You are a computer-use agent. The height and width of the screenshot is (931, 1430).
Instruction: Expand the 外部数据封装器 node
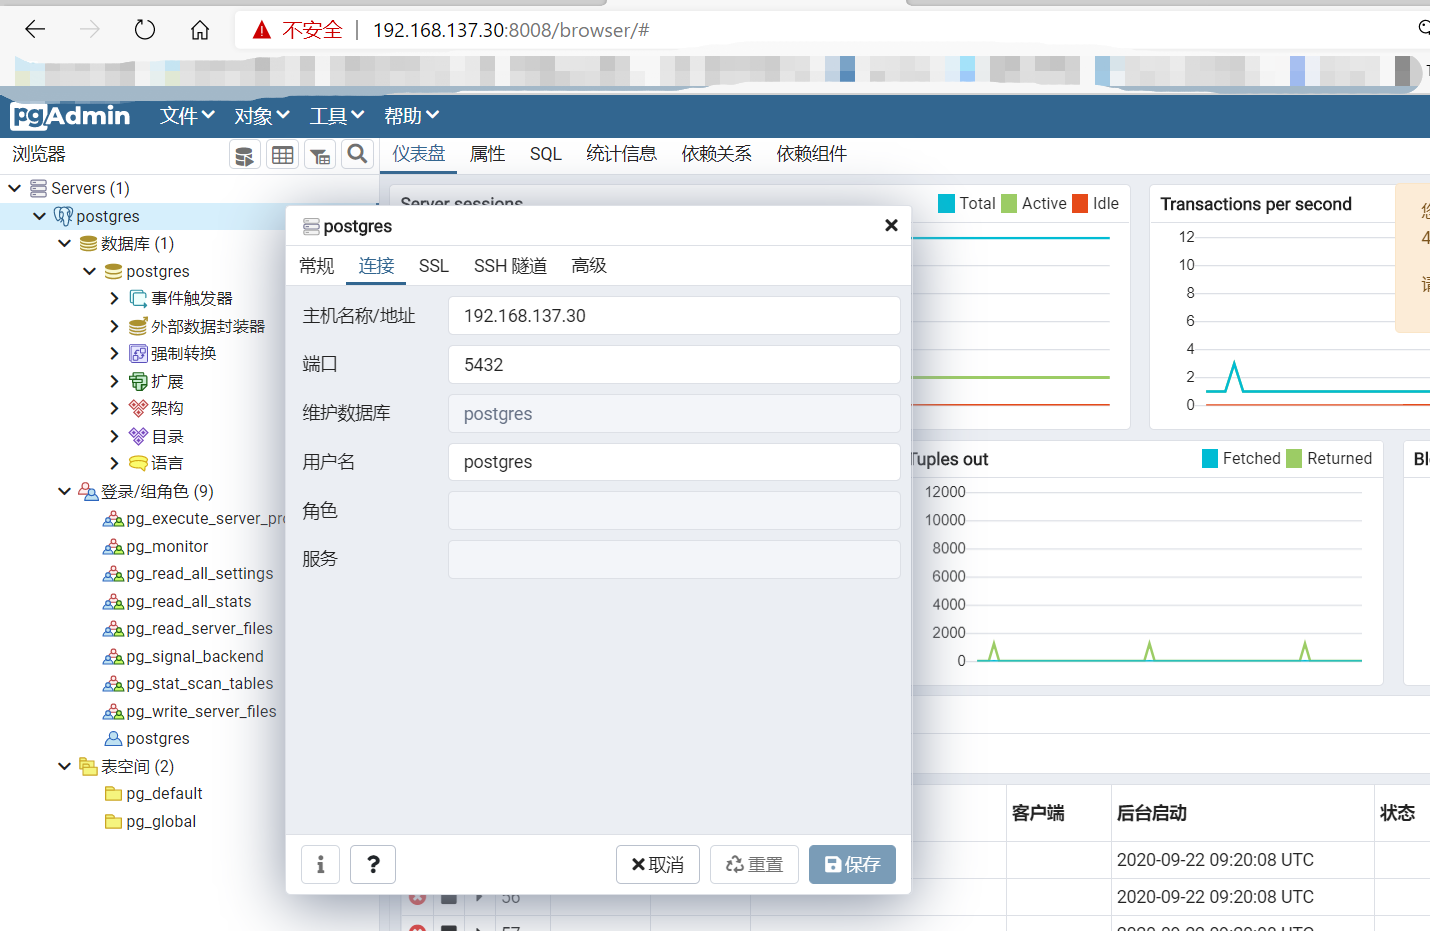click(x=114, y=326)
